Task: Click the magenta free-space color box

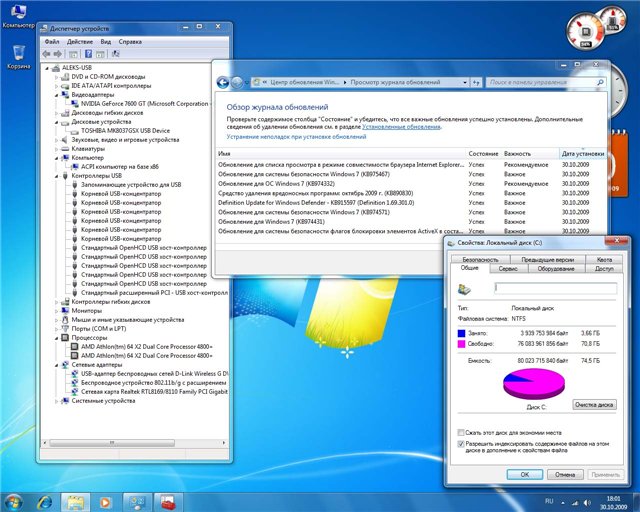Action: [x=462, y=344]
